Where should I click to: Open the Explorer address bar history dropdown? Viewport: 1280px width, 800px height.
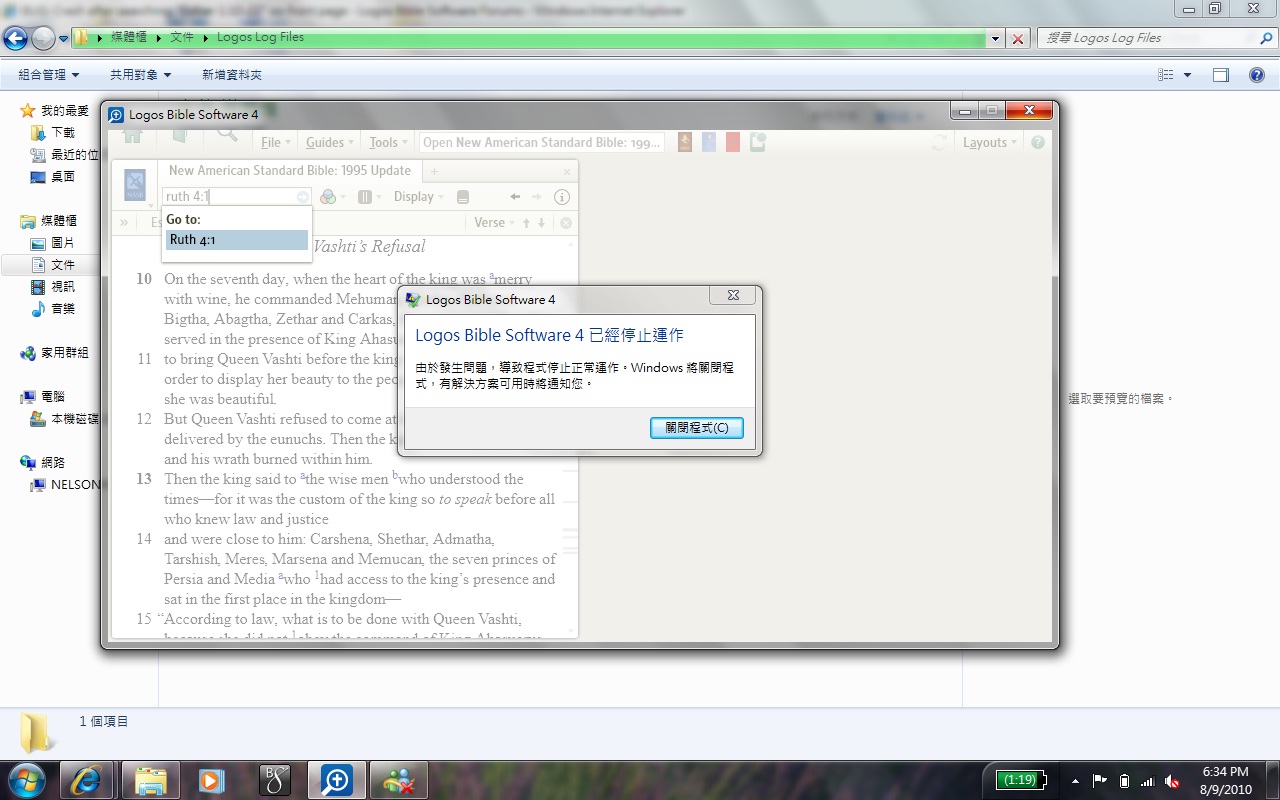(995, 39)
